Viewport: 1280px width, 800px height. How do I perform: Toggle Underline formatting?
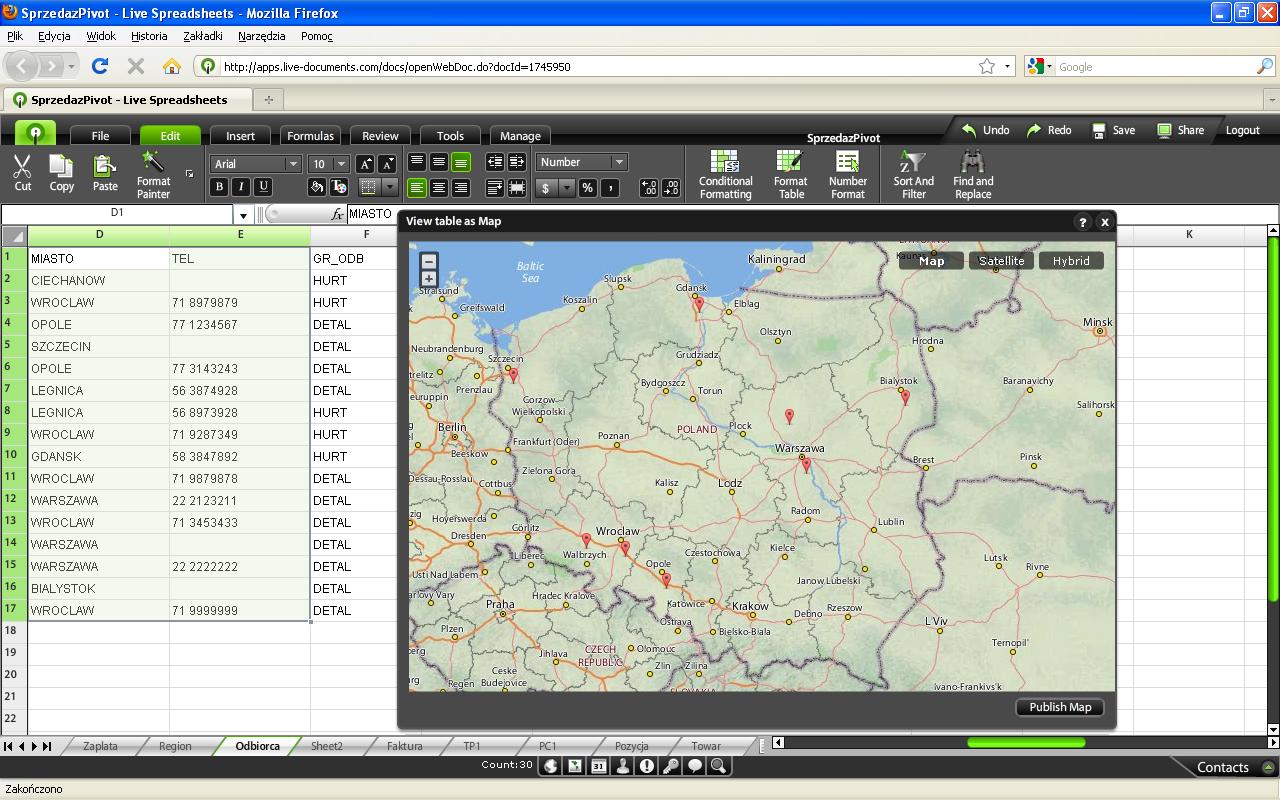point(263,187)
